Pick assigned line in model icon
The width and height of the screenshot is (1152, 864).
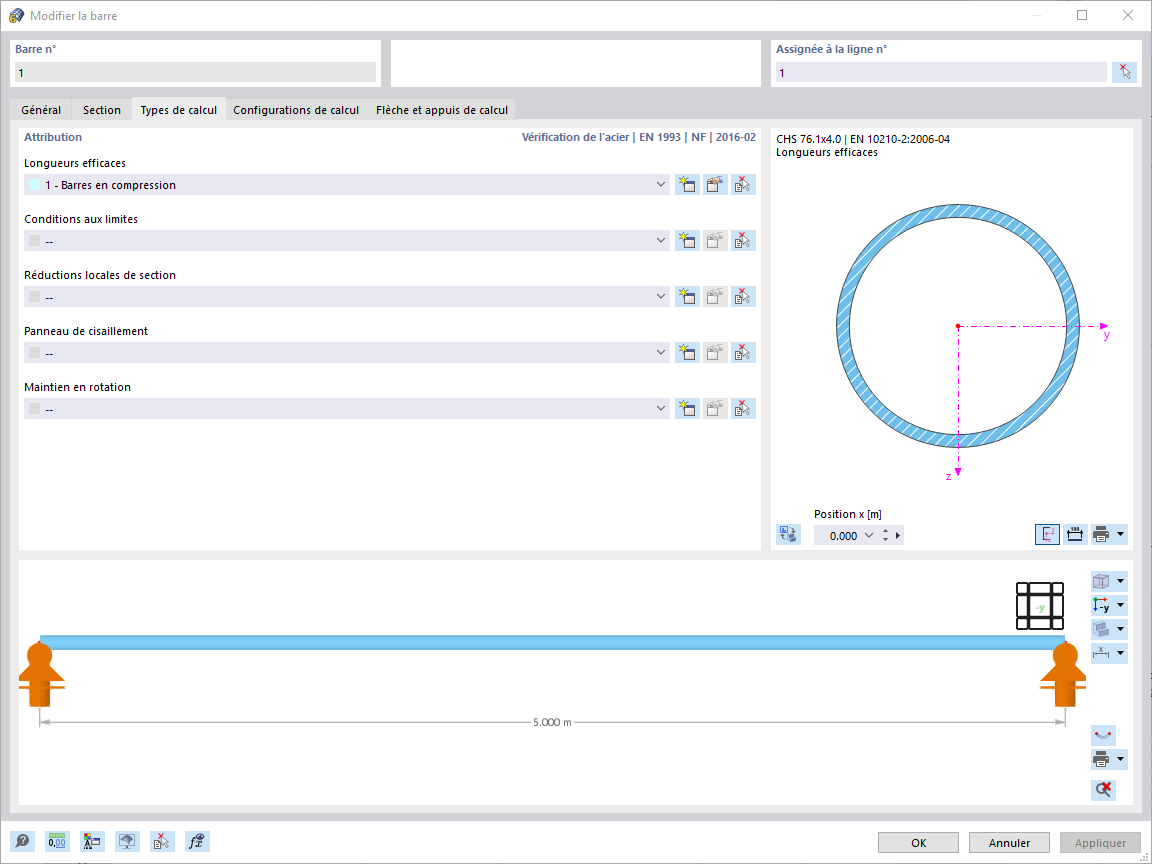click(x=1124, y=72)
